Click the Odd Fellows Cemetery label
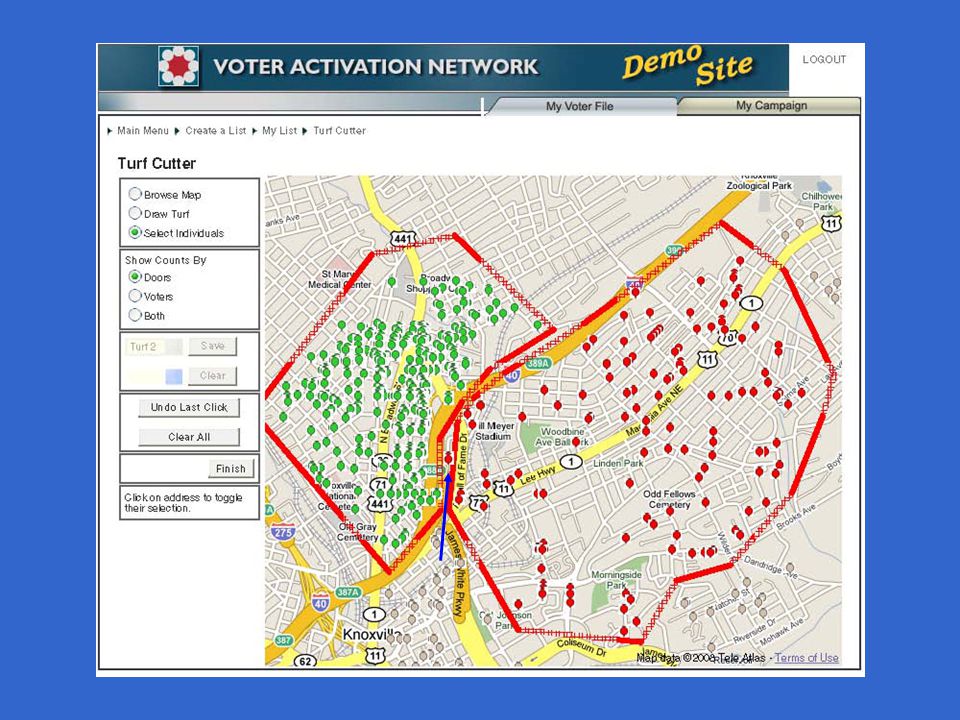The height and width of the screenshot is (720, 960). point(669,499)
